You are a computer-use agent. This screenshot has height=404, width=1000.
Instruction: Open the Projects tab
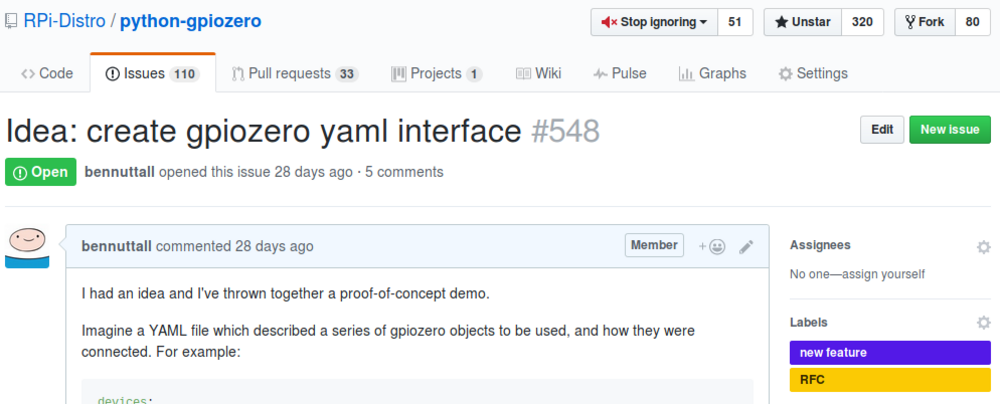436,73
